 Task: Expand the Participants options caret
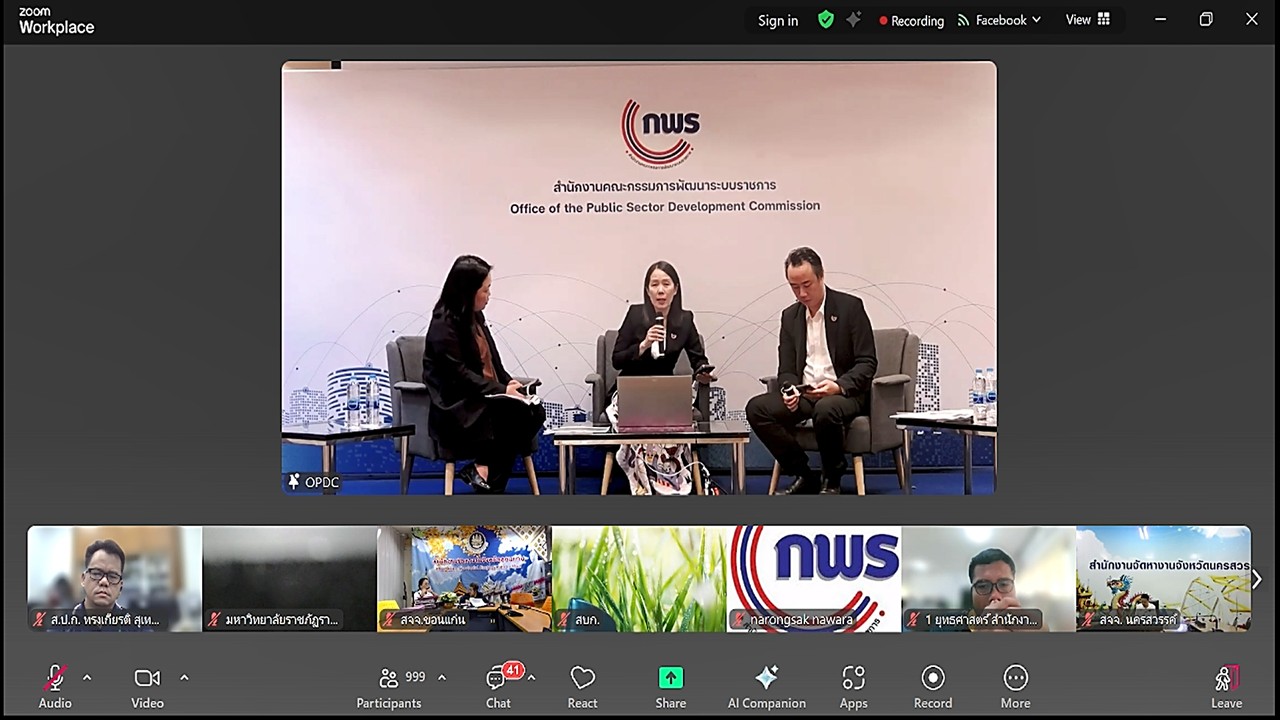(x=442, y=678)
